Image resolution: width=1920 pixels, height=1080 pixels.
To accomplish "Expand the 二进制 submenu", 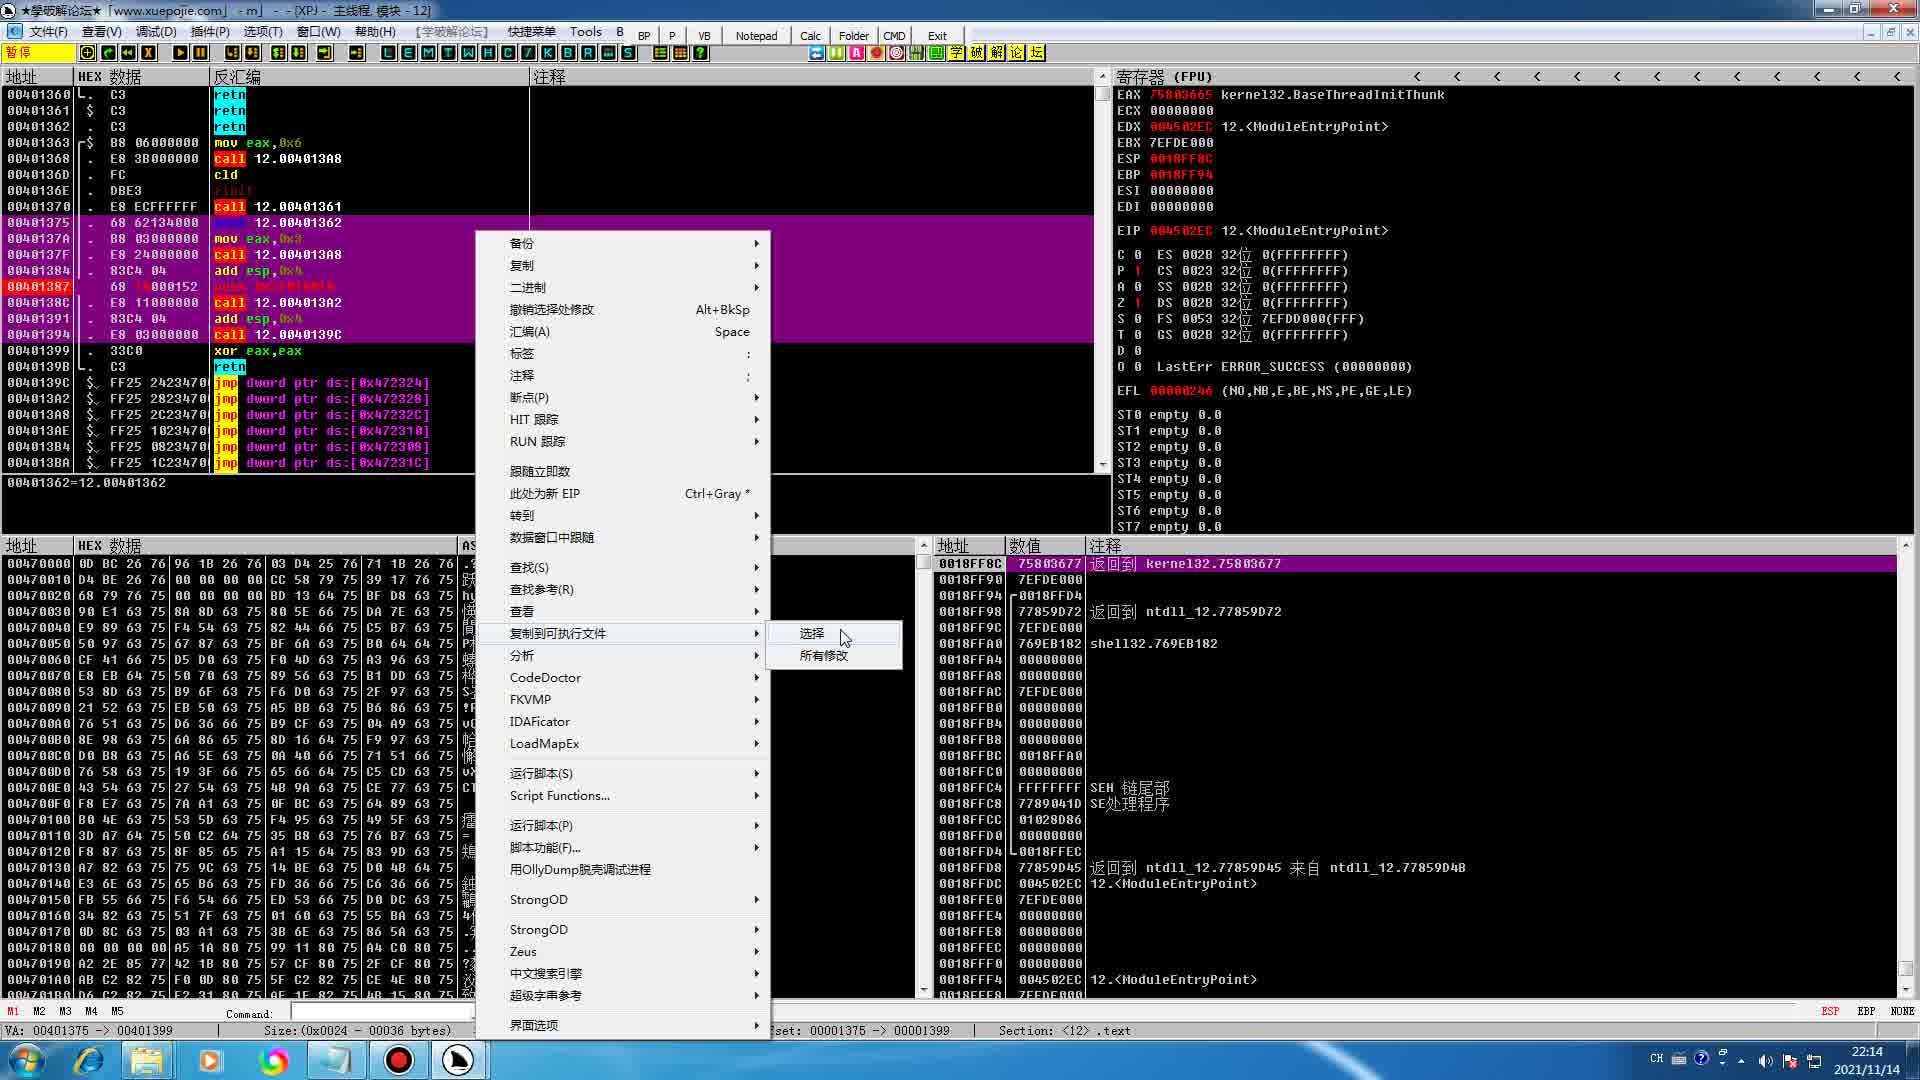I will 624,287.
